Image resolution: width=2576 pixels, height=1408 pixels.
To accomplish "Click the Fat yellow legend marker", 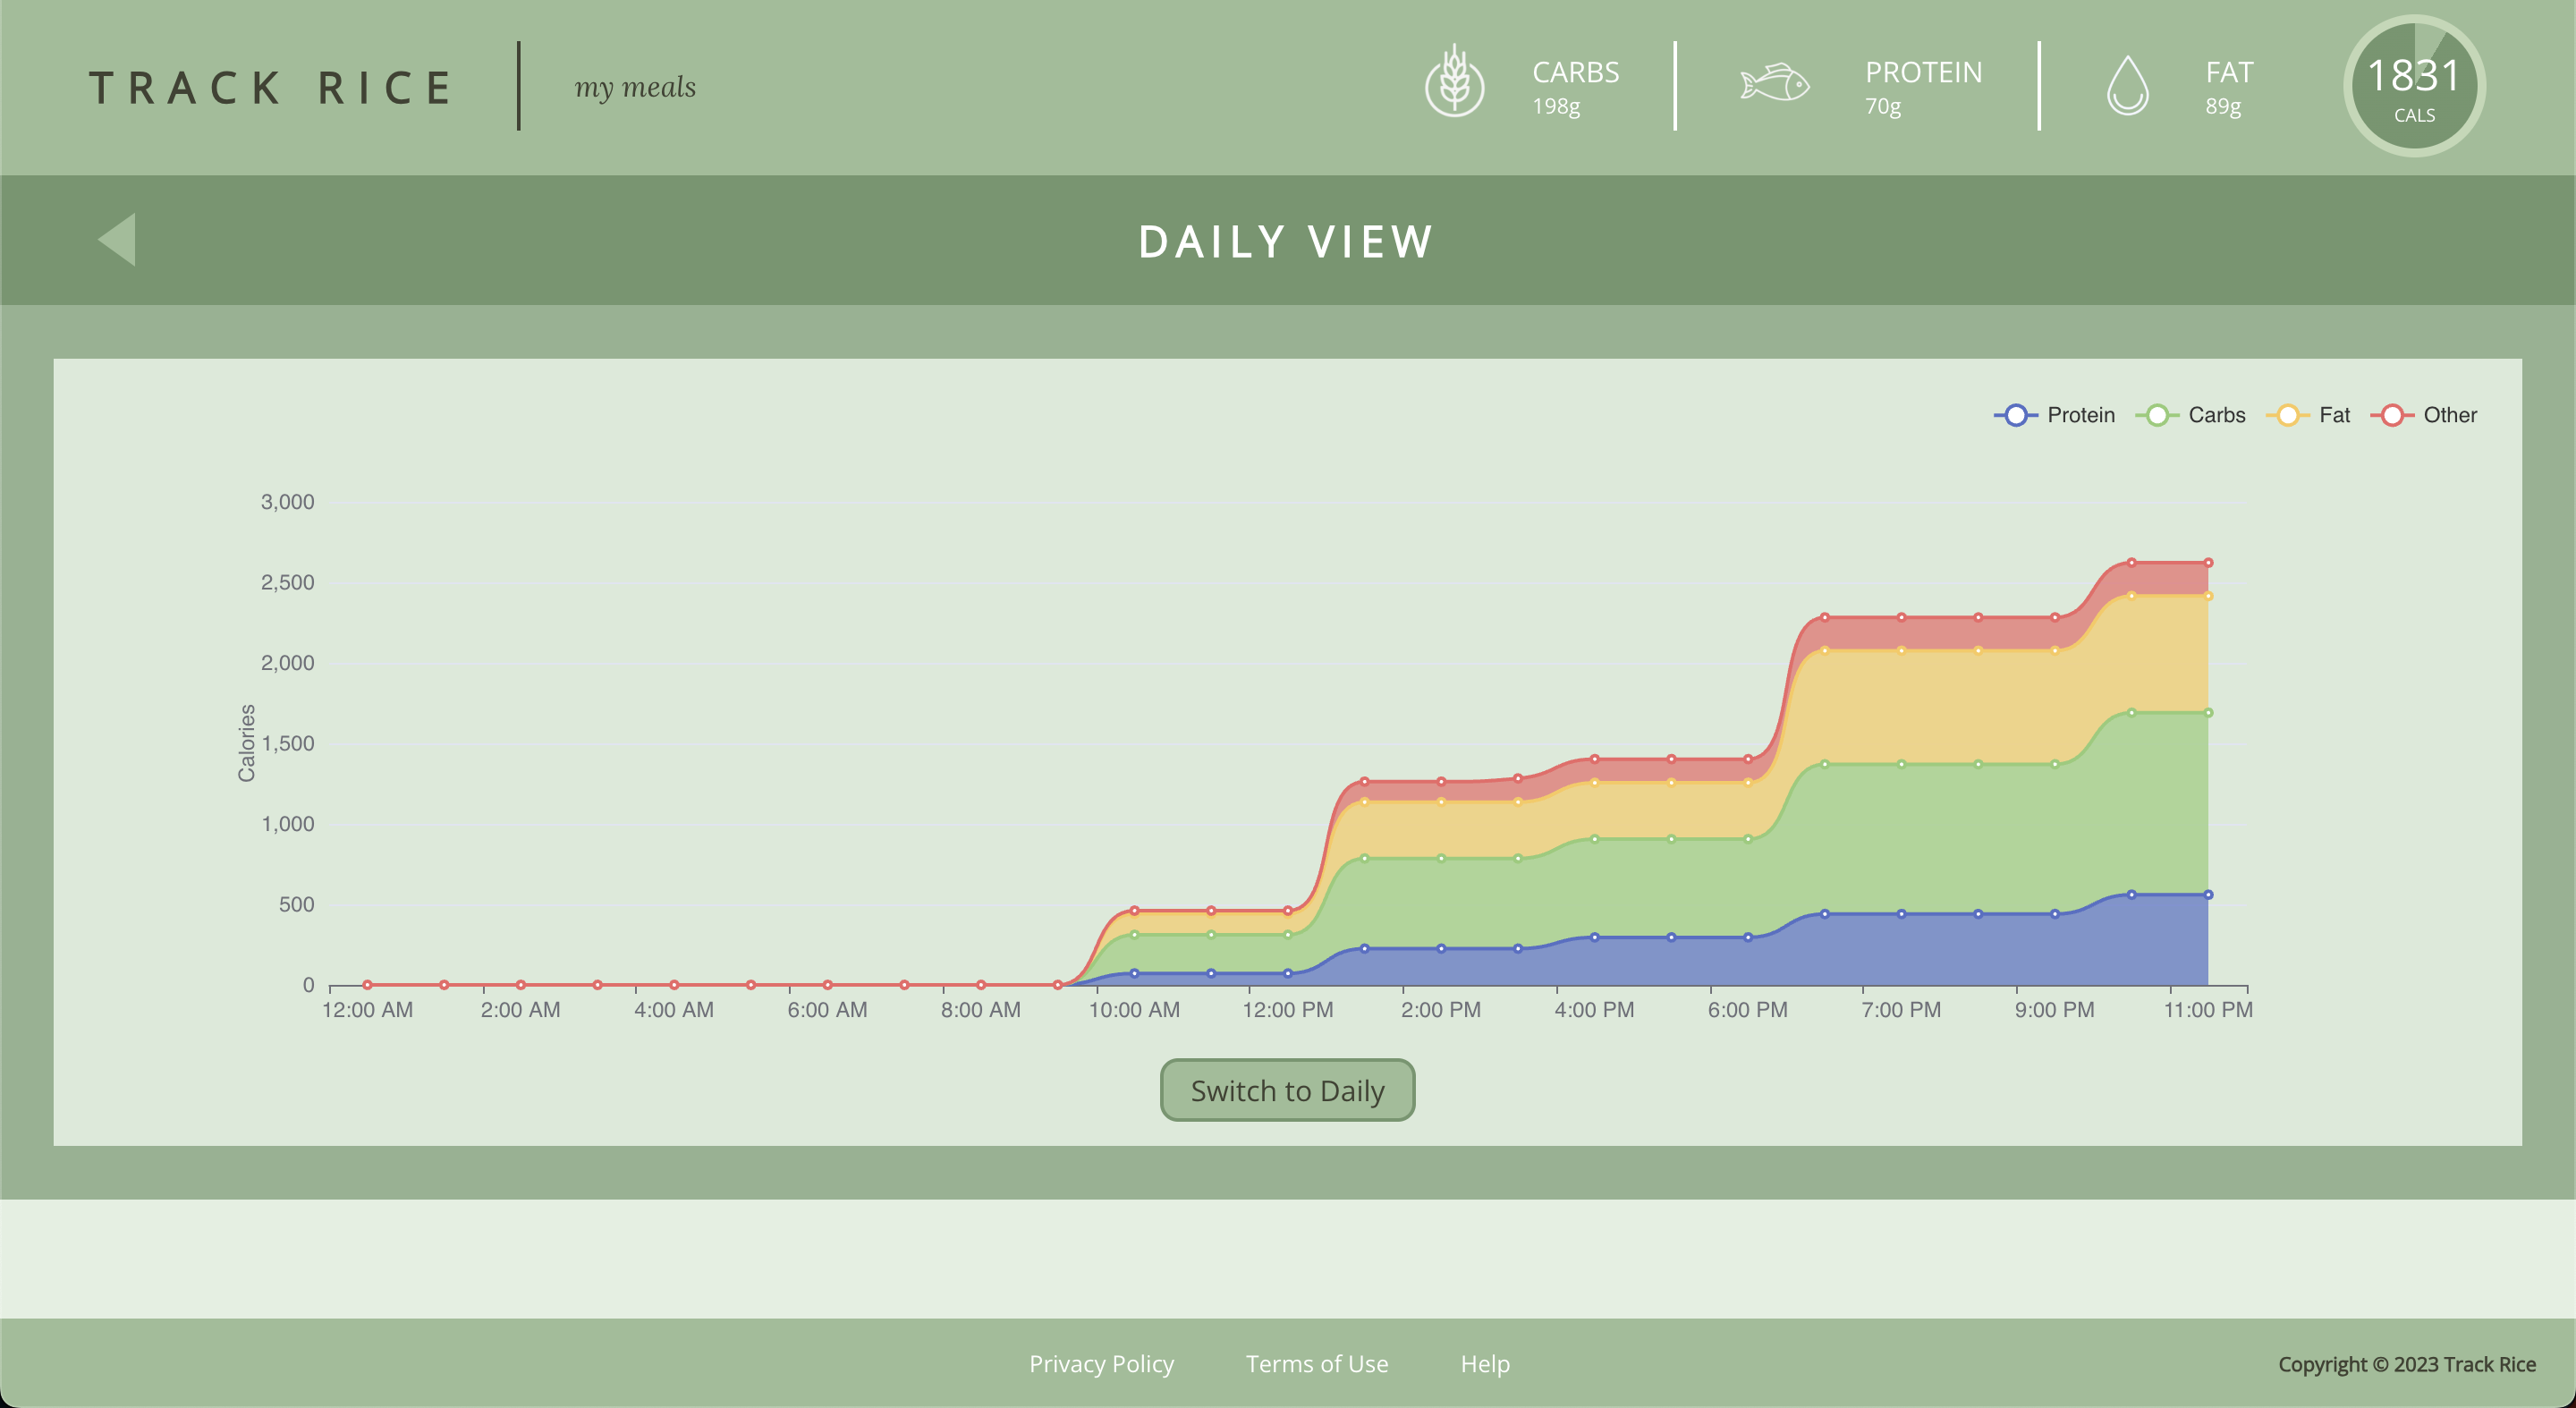I will pos(2287,415).
